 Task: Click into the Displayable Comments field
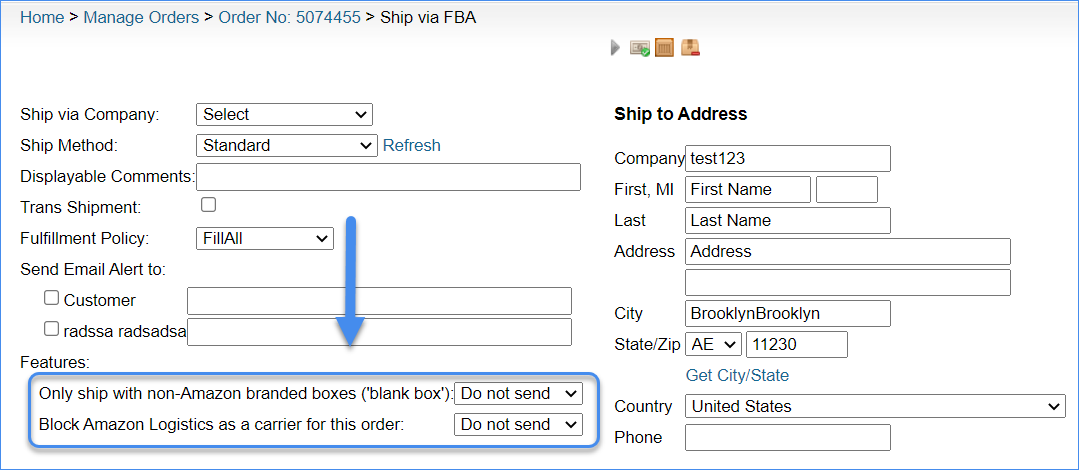click(389, 177)
